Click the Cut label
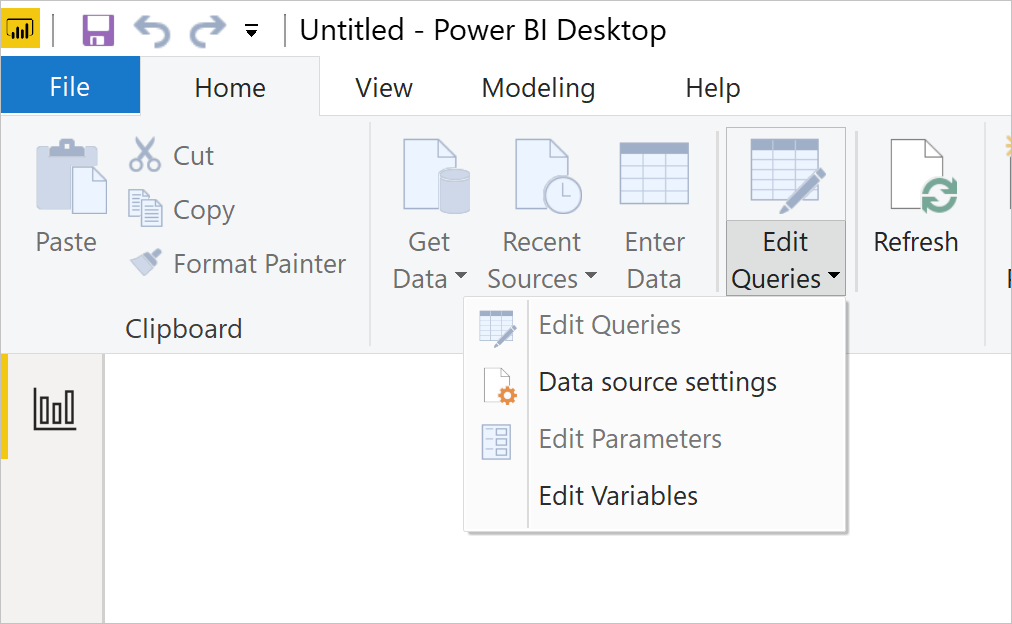The image size is (1012, 624). 193,156
